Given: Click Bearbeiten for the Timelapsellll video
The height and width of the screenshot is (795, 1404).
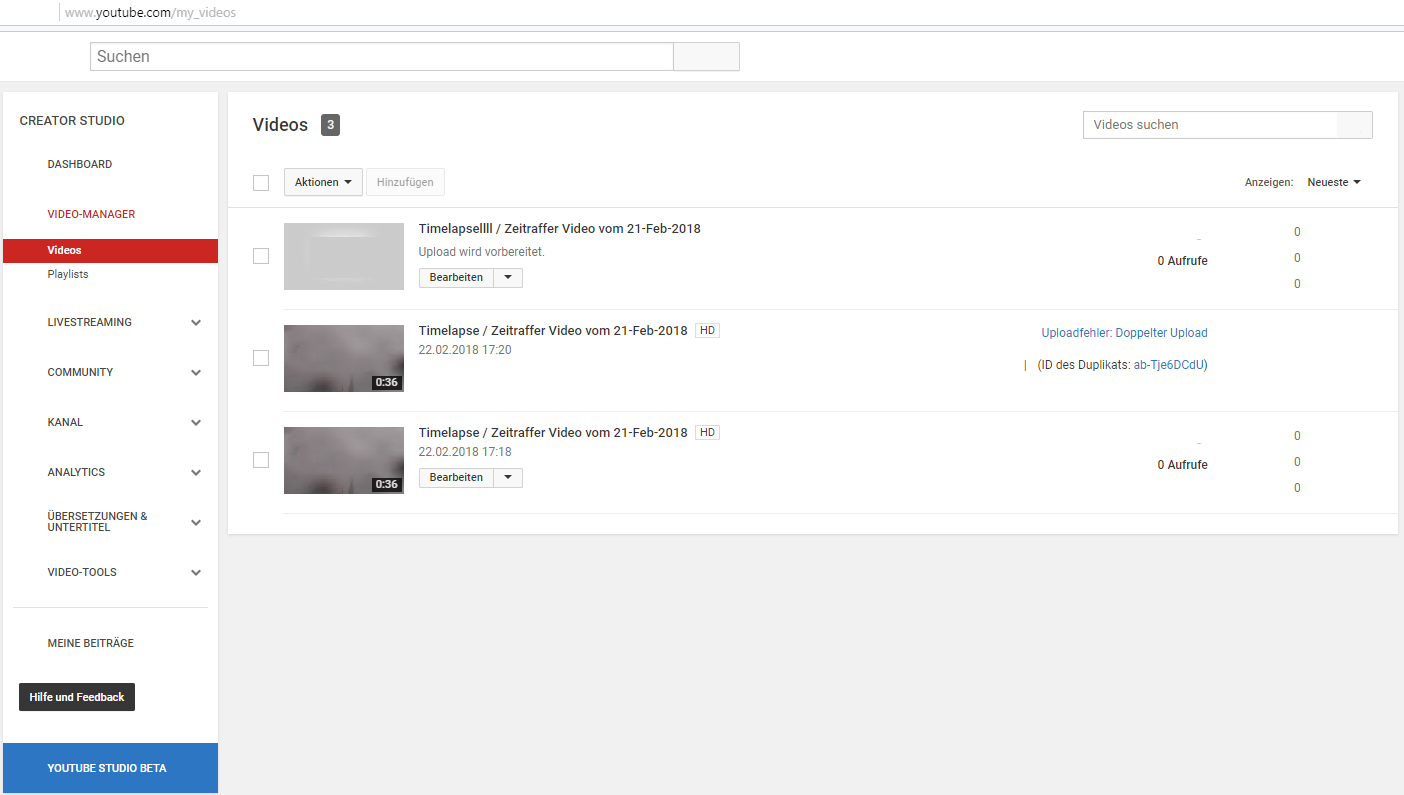Looking at the screenshot, I should click(456, 278).
